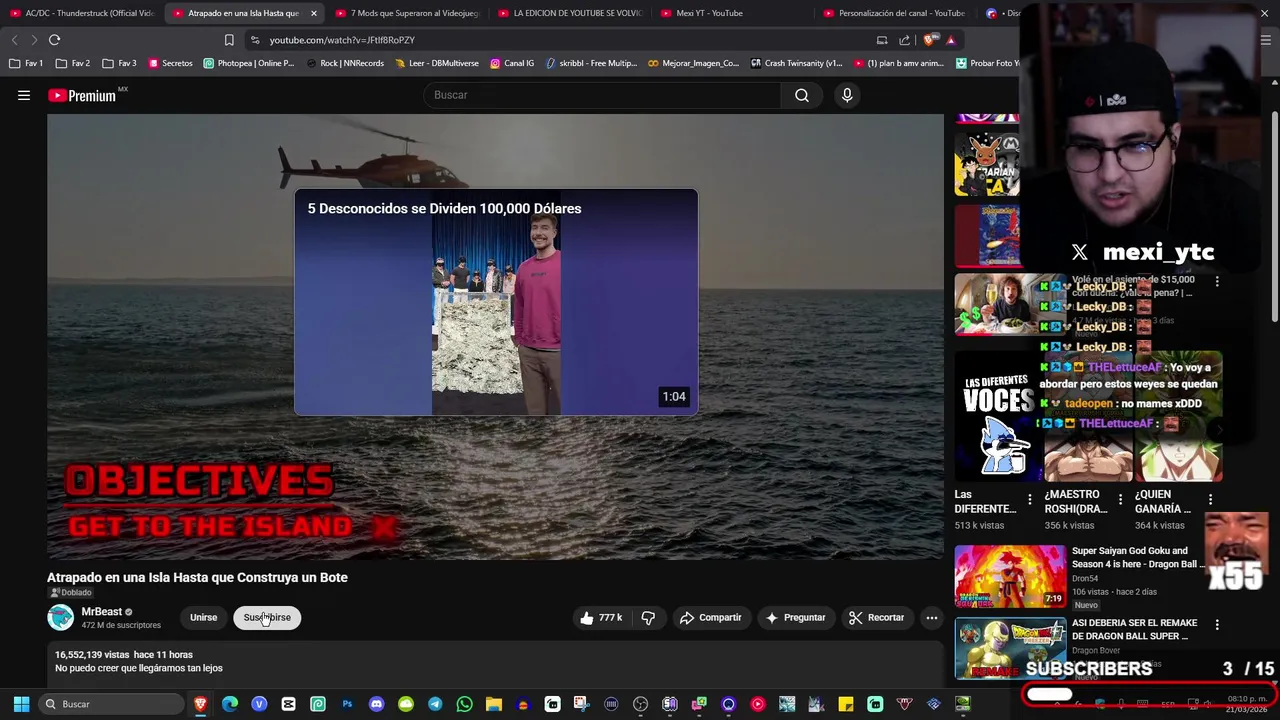The width and height of the screenshot is (1280, 720).
Task: Open Secretos bookmark
Action: coord(170,63)
